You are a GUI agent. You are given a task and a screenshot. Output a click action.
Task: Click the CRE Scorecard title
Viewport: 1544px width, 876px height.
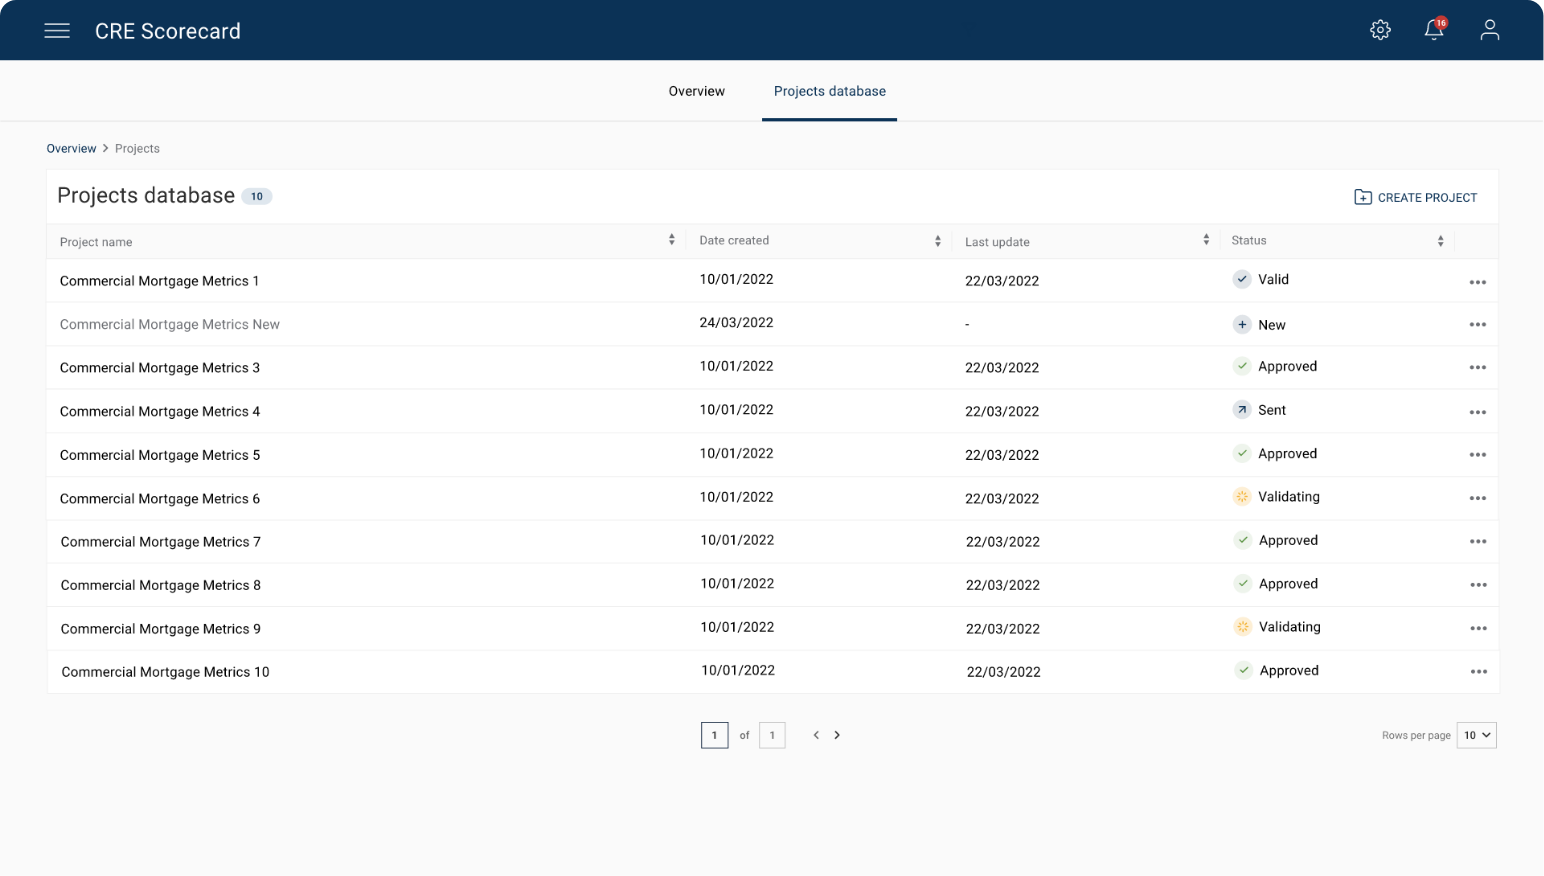(x=168, y=31)
